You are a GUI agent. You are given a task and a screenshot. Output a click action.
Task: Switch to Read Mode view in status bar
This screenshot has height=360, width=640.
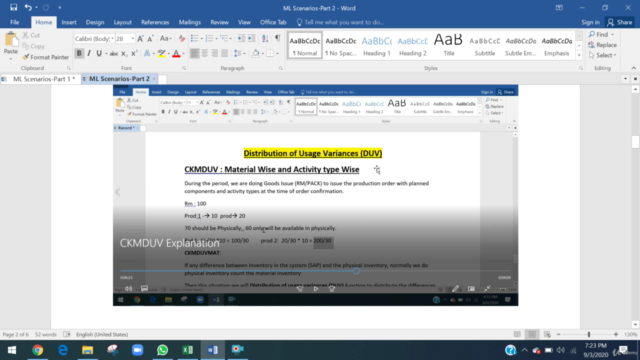pos(517,334)
